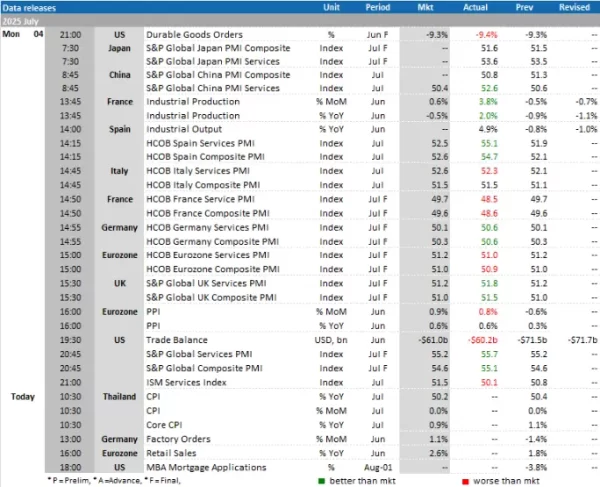Select 'S&P Global China PMI Composite' row name
The width and height of the screenshot is (600, 487).
click(218, 75)
